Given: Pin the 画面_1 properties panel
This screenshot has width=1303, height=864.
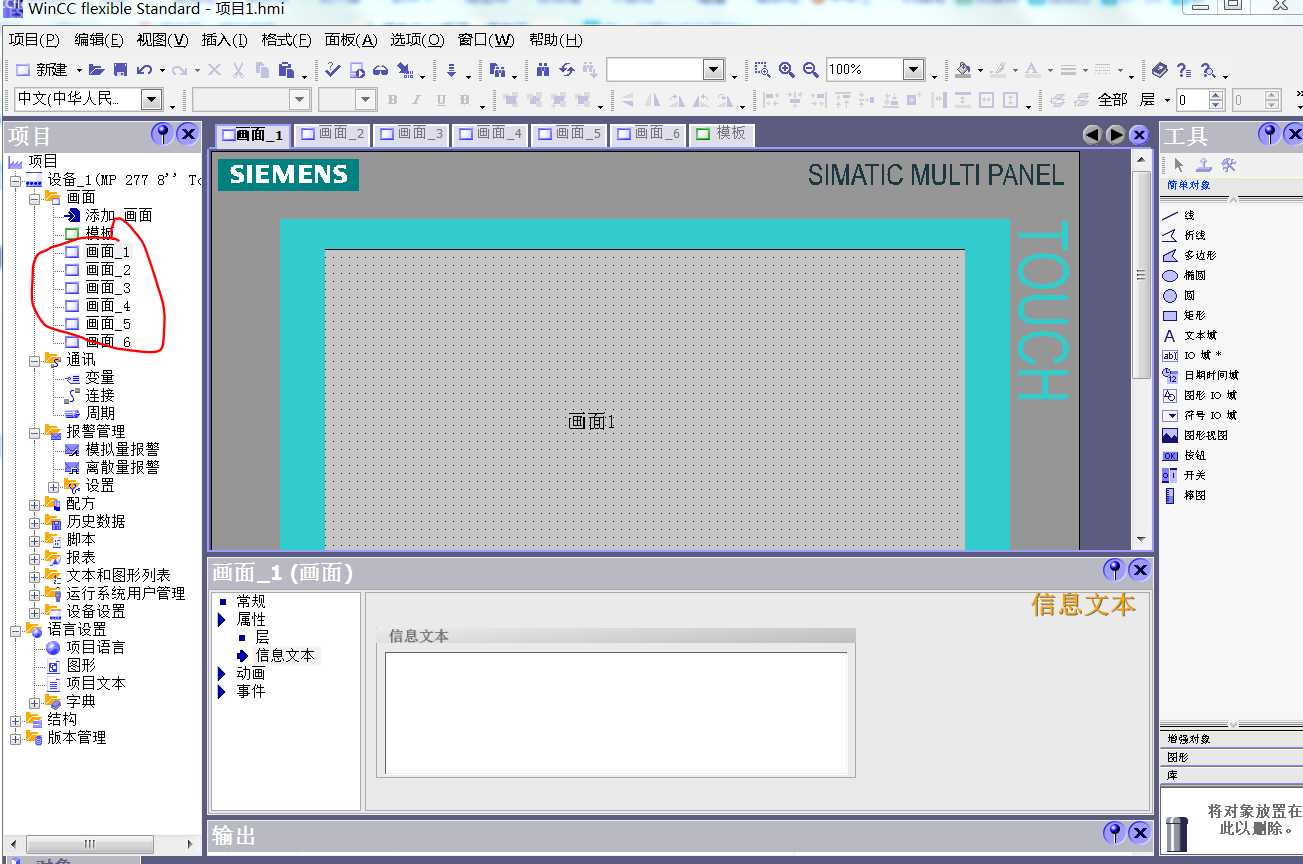Looking at the screenshot, I should (x=1114, y=570).
